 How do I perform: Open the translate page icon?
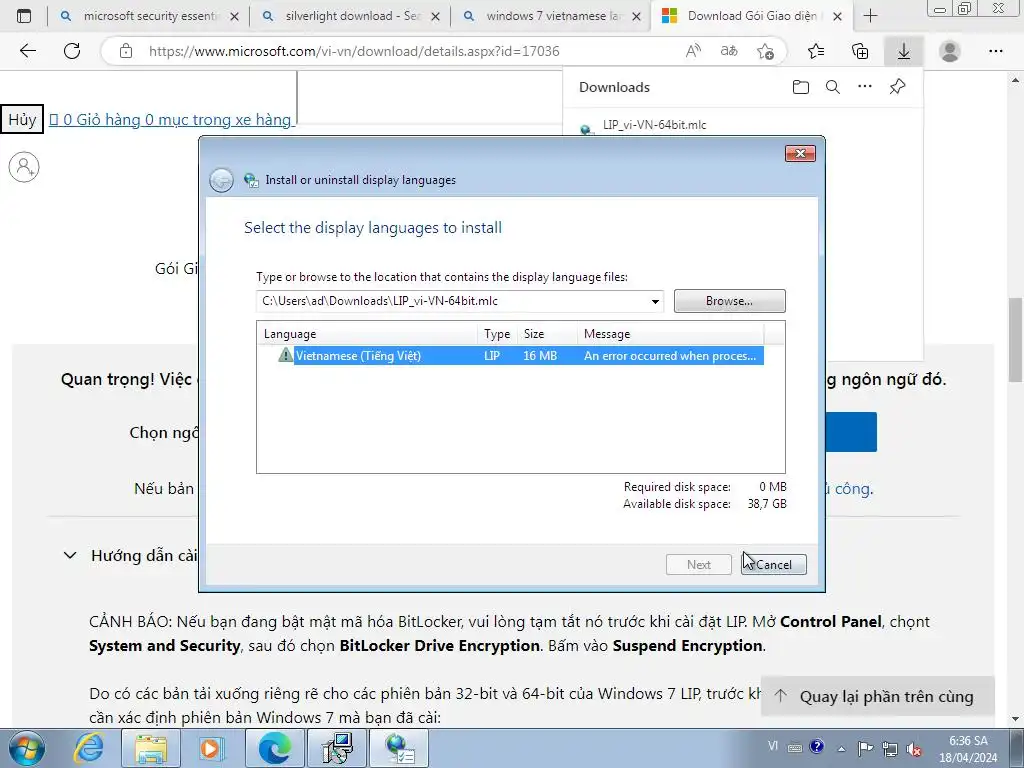coord(729,51)
